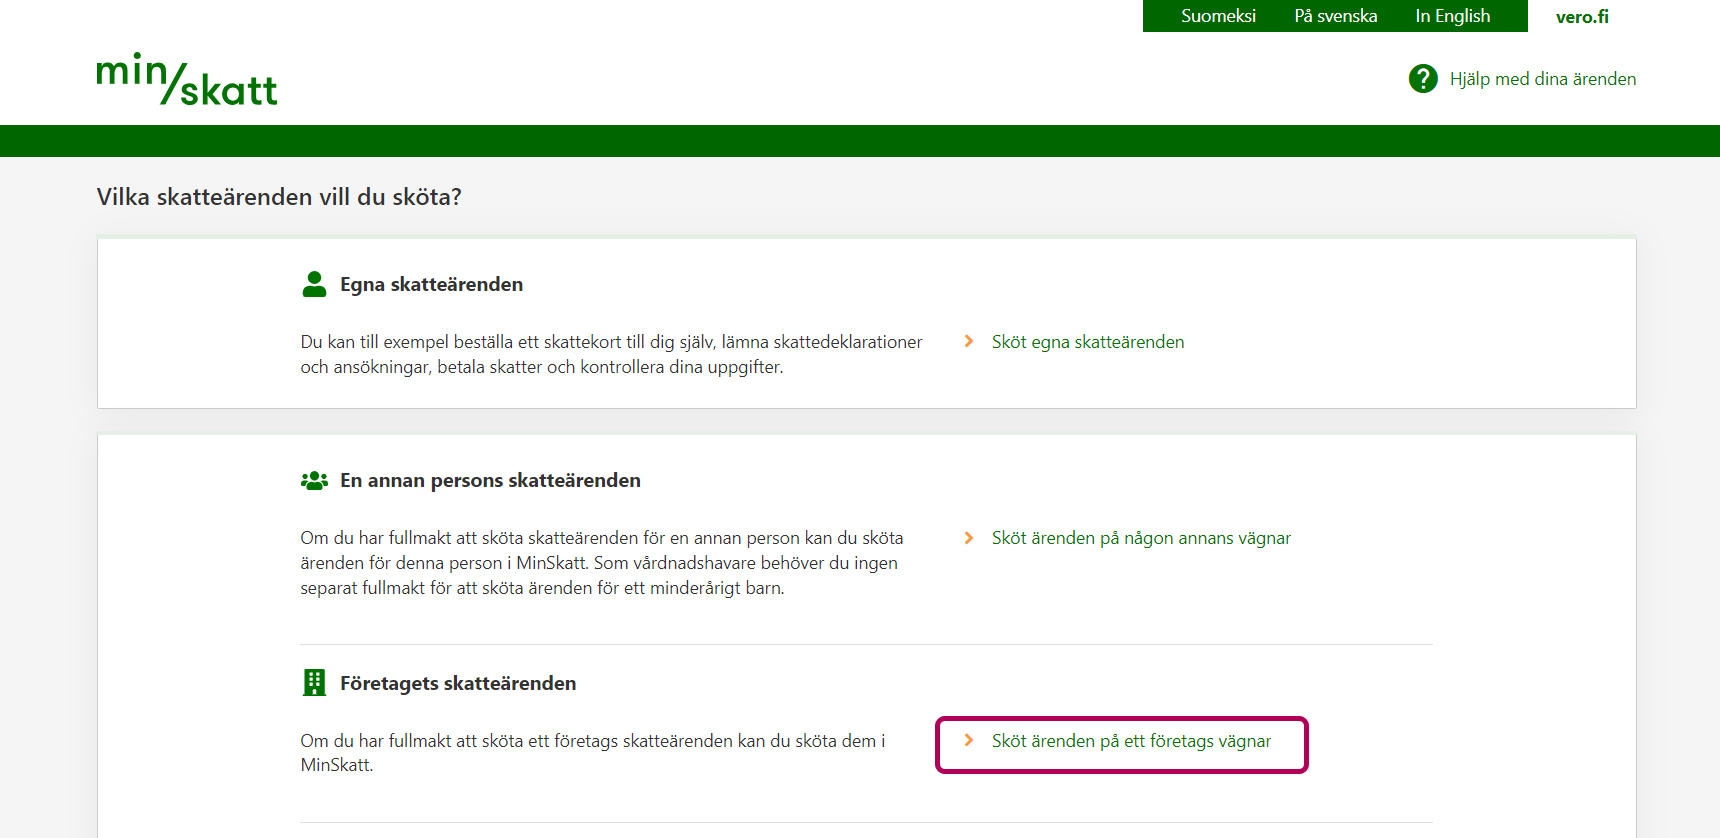Switch language to Suomeksi
Viewport: 1720px width, 838px height.
click(1217, 16)
